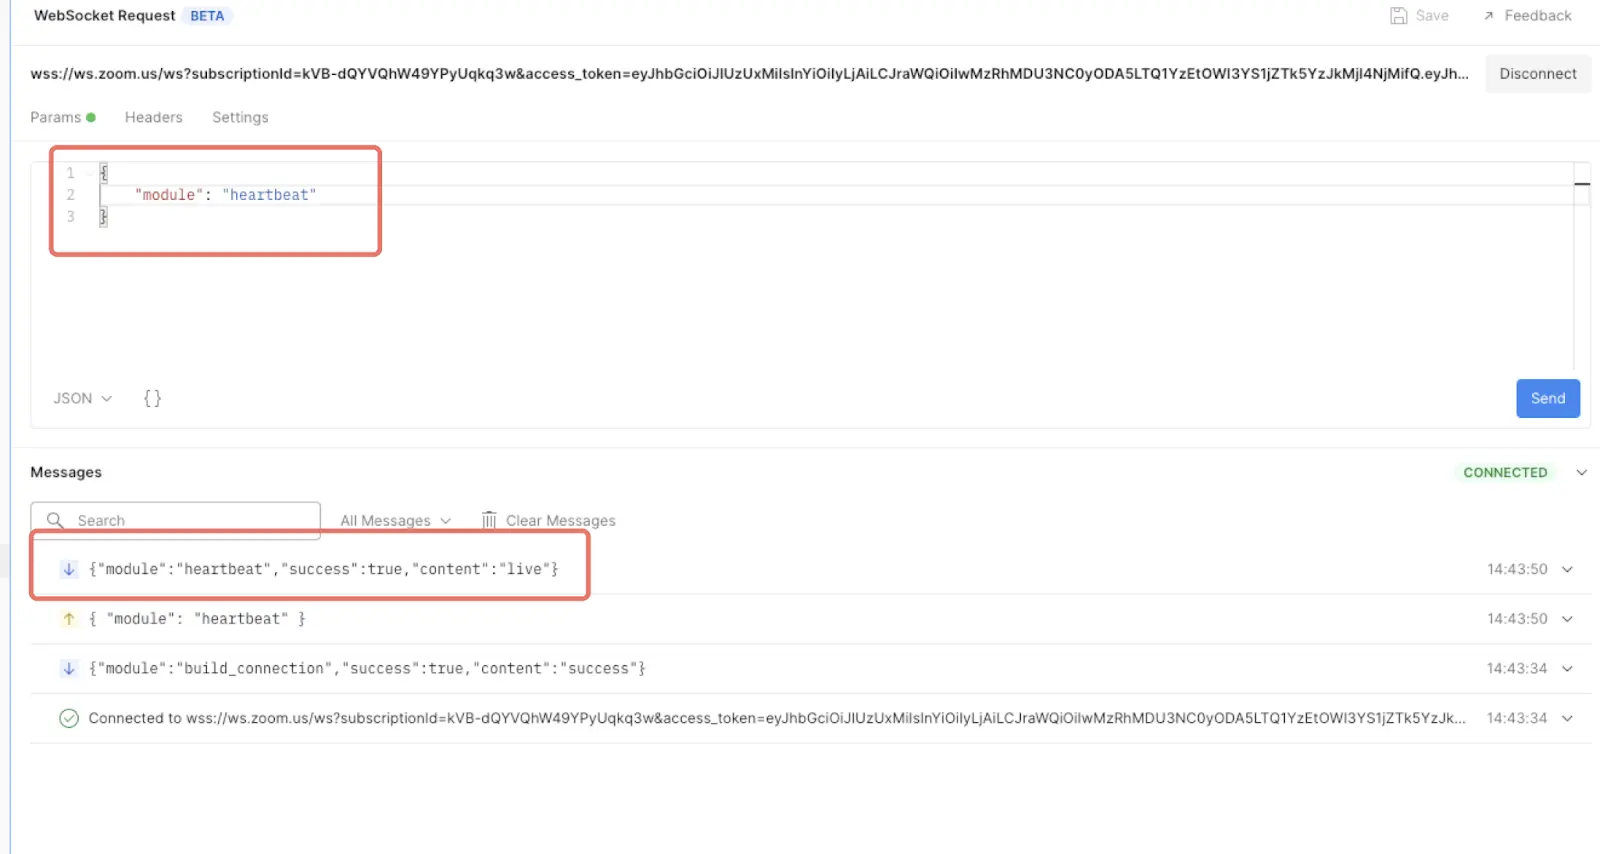This screenshot has width=1600, height=854.
Task: Click incoming arrow on build_connection message
Action: [x=69, y=668]
